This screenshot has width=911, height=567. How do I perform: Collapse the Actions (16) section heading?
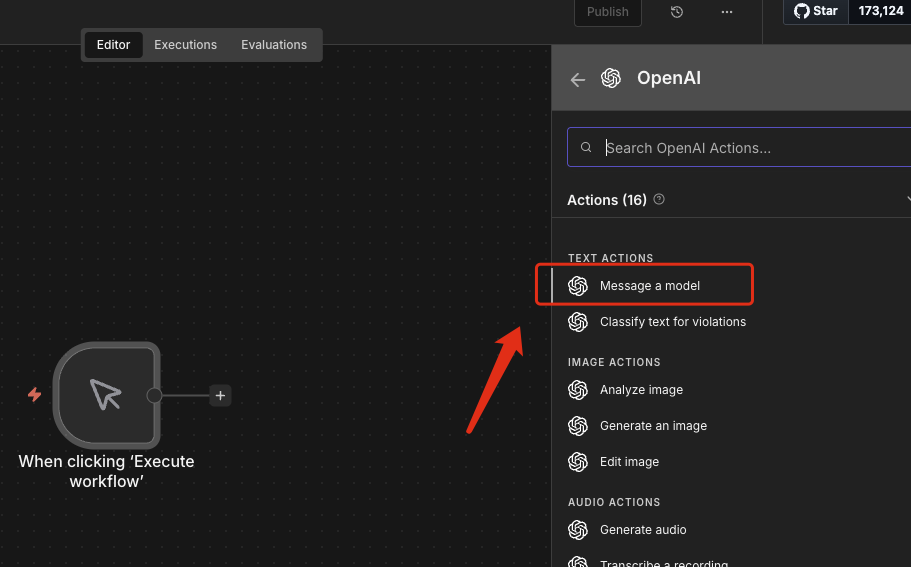607,200
